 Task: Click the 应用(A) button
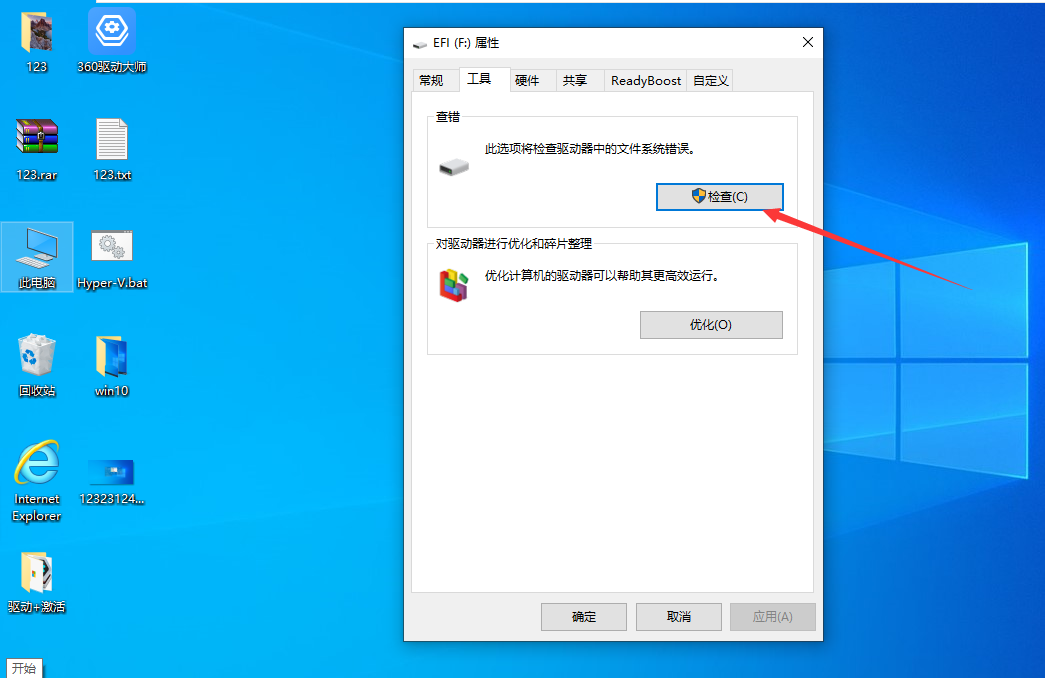(x=772, y=617)
